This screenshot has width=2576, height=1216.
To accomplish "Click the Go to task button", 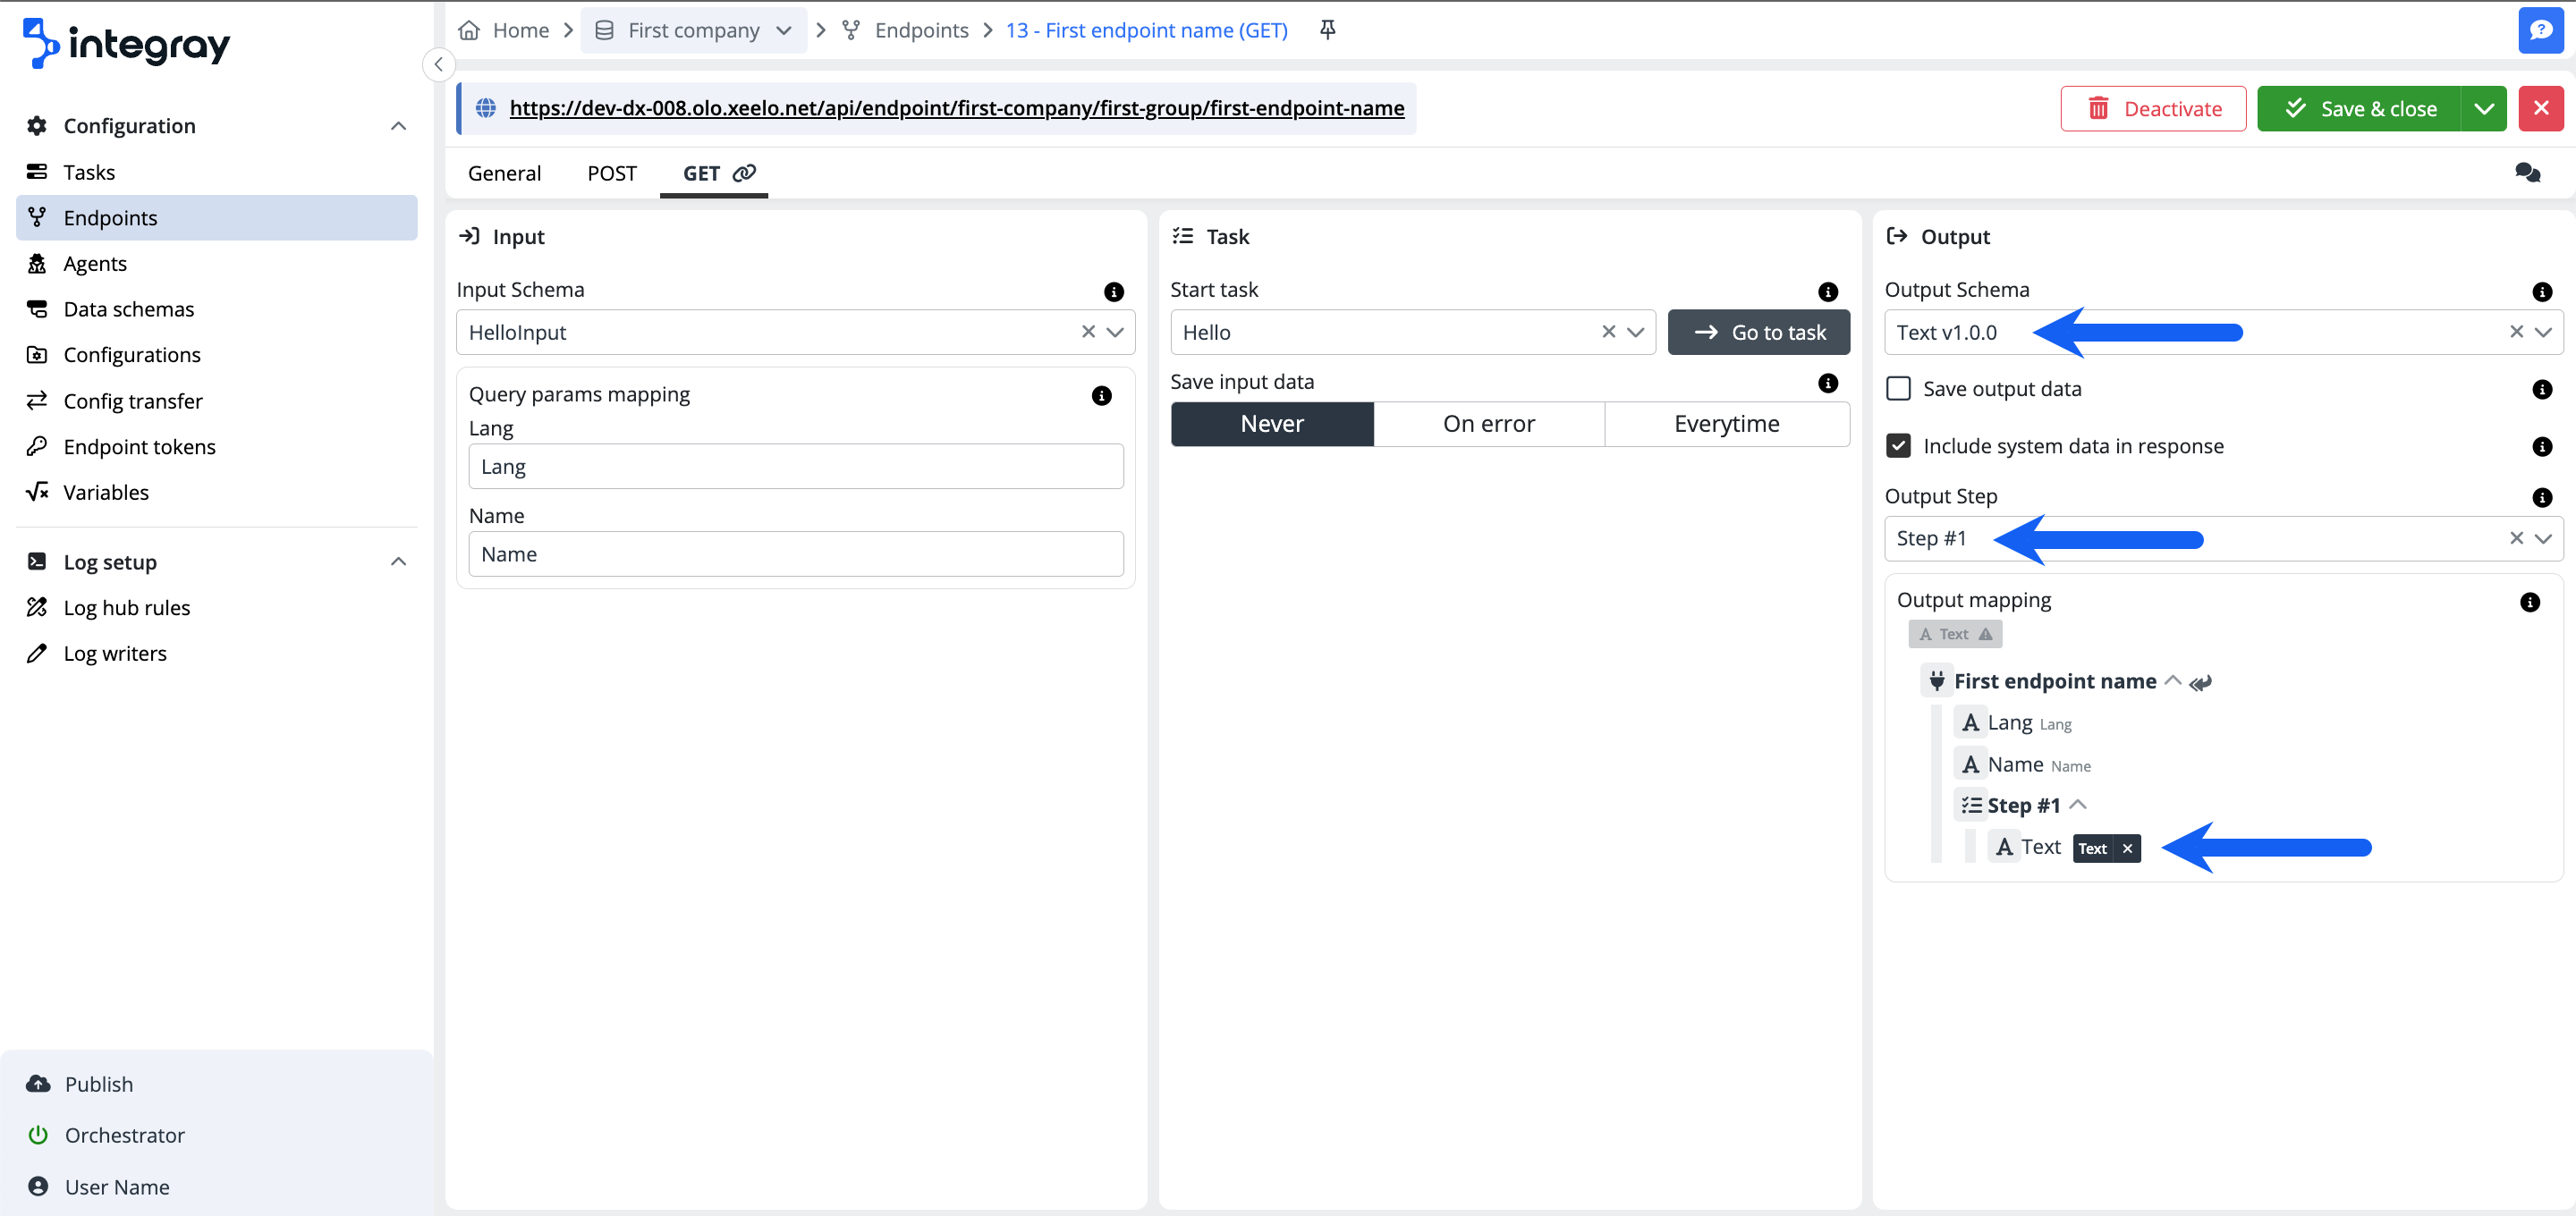I will click(x=1758, y=332).
